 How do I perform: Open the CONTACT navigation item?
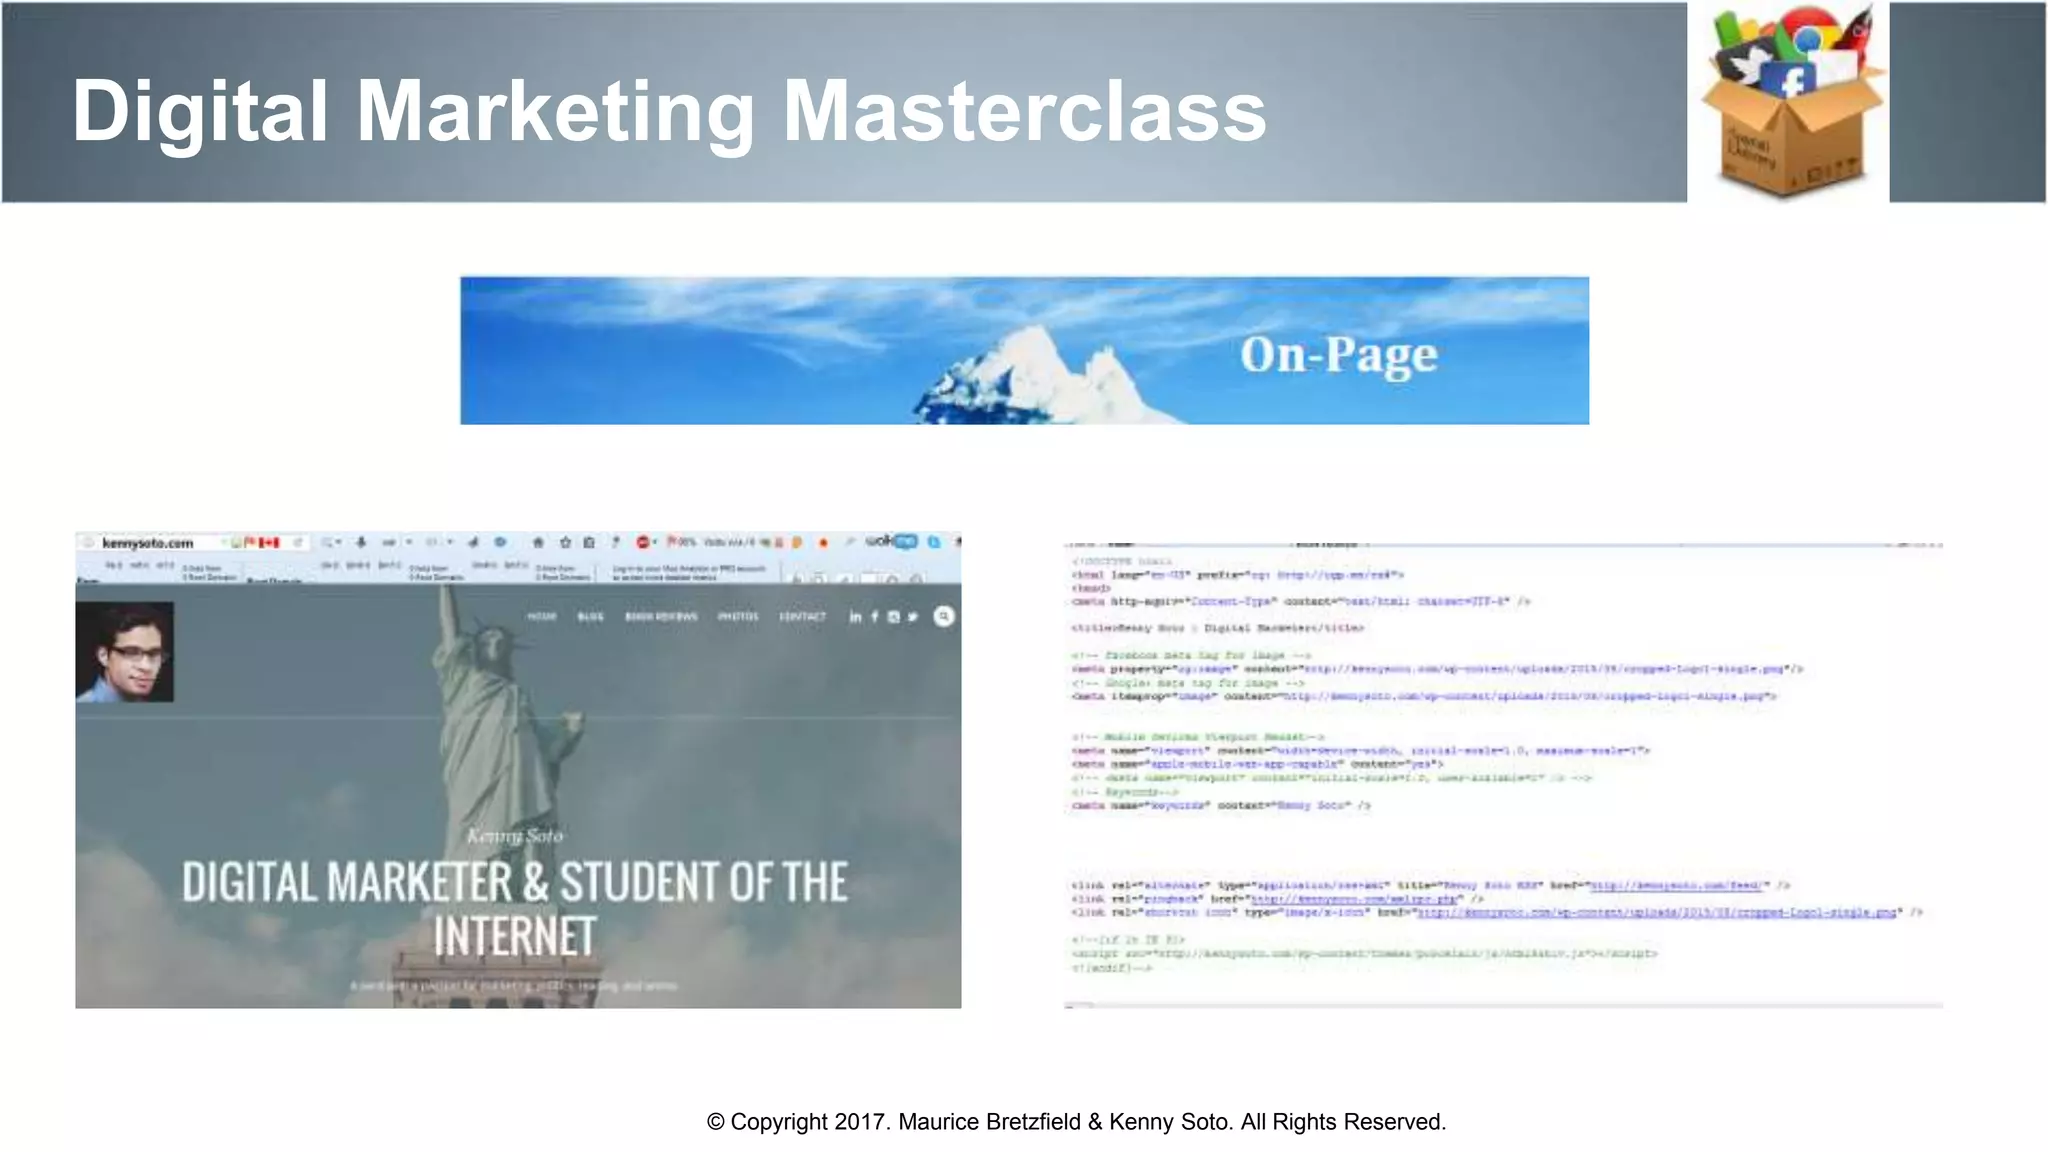[803, 617]
